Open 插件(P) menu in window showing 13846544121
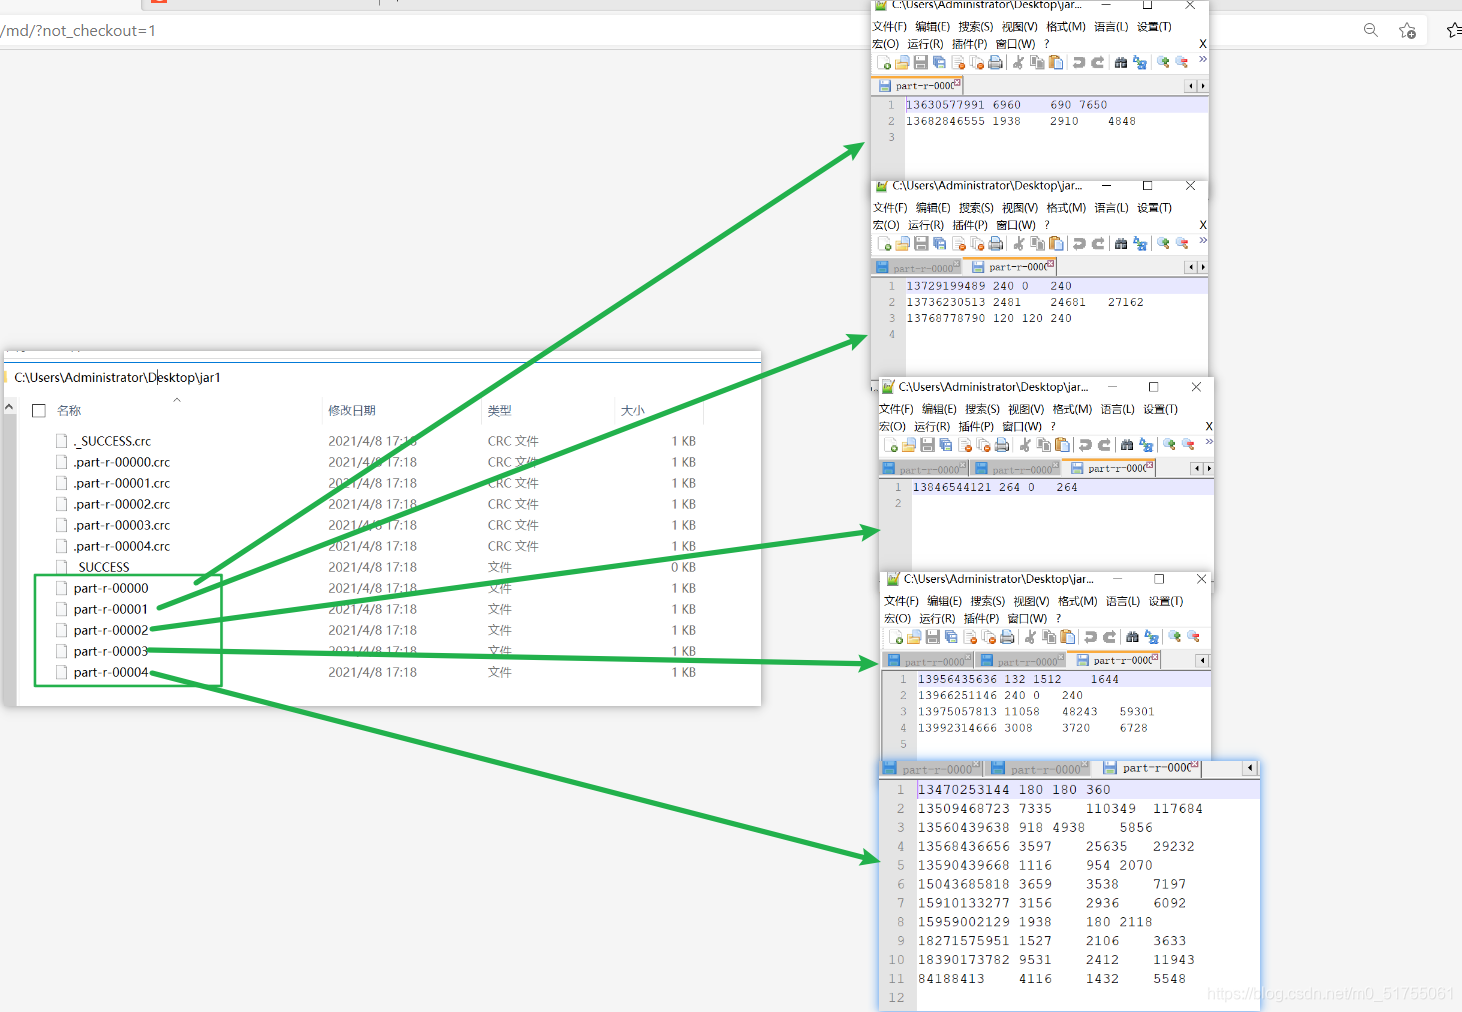The image size is (1462, 1012). pos(976,427)
